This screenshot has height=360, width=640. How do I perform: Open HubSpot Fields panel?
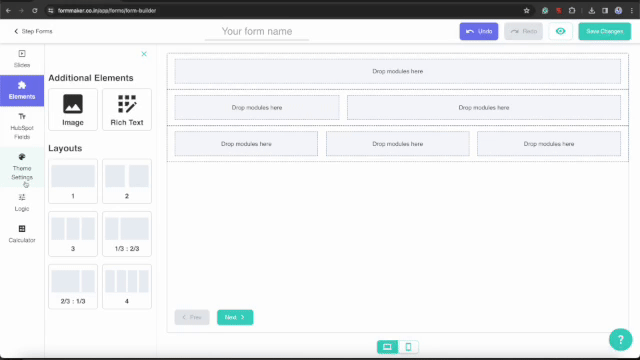coord(22,126)
